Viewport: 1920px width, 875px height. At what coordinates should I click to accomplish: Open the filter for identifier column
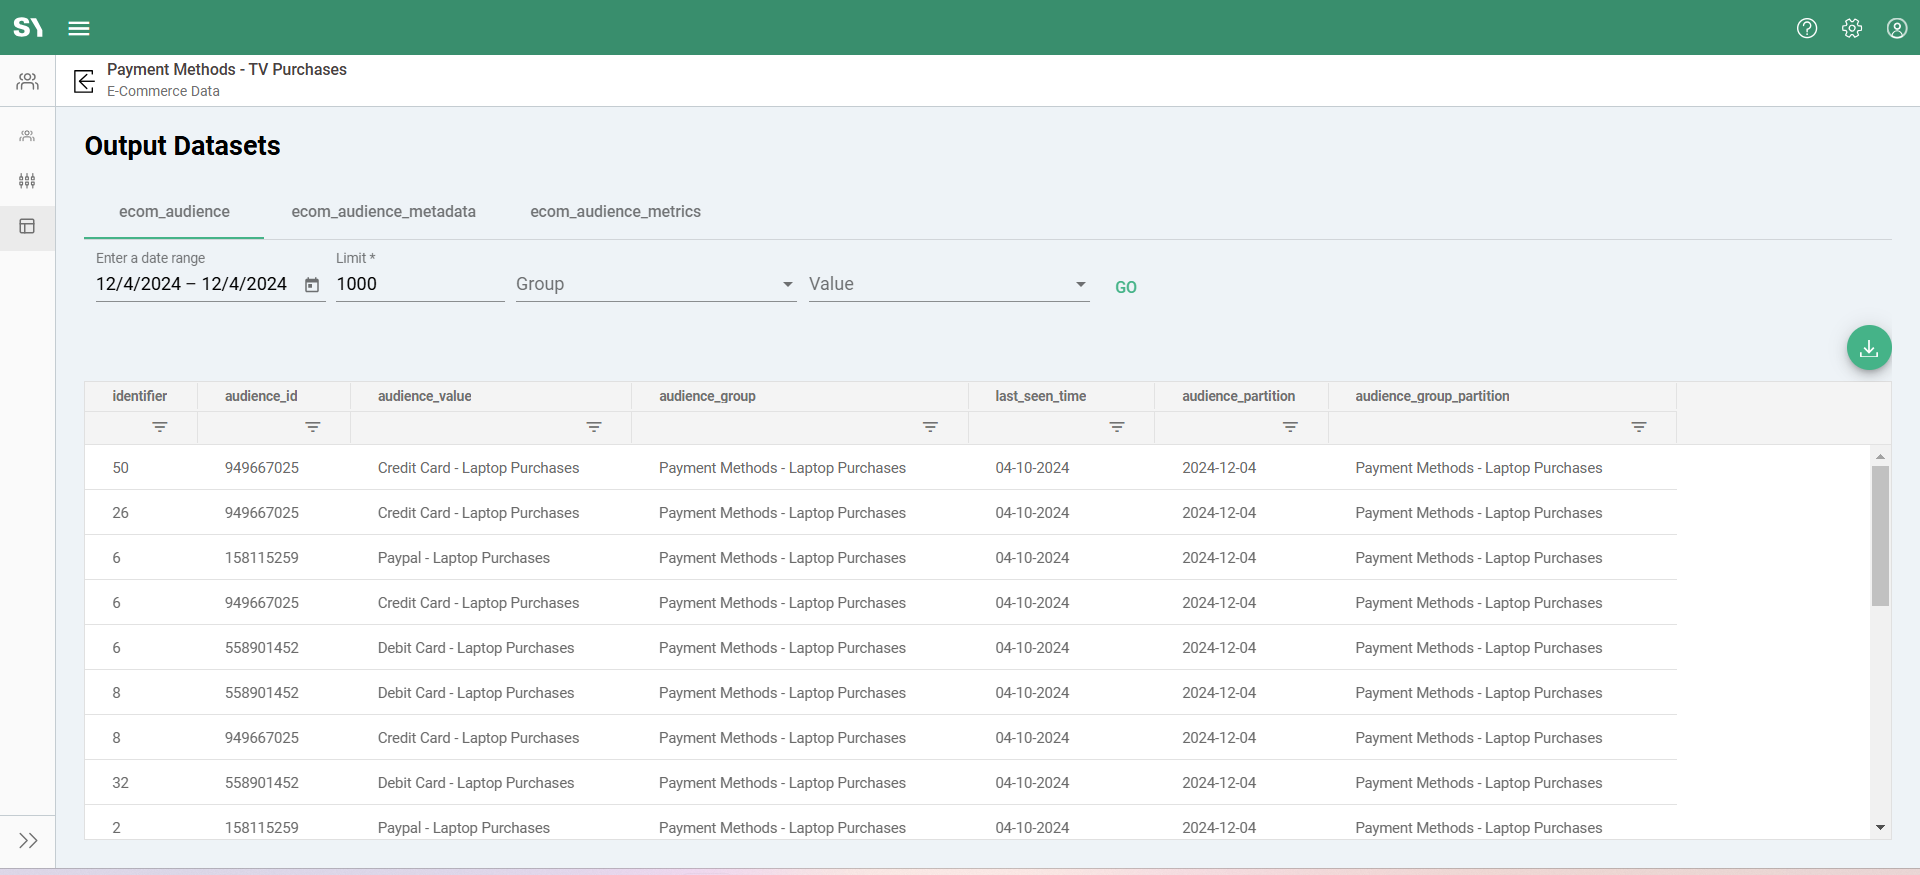159,427
